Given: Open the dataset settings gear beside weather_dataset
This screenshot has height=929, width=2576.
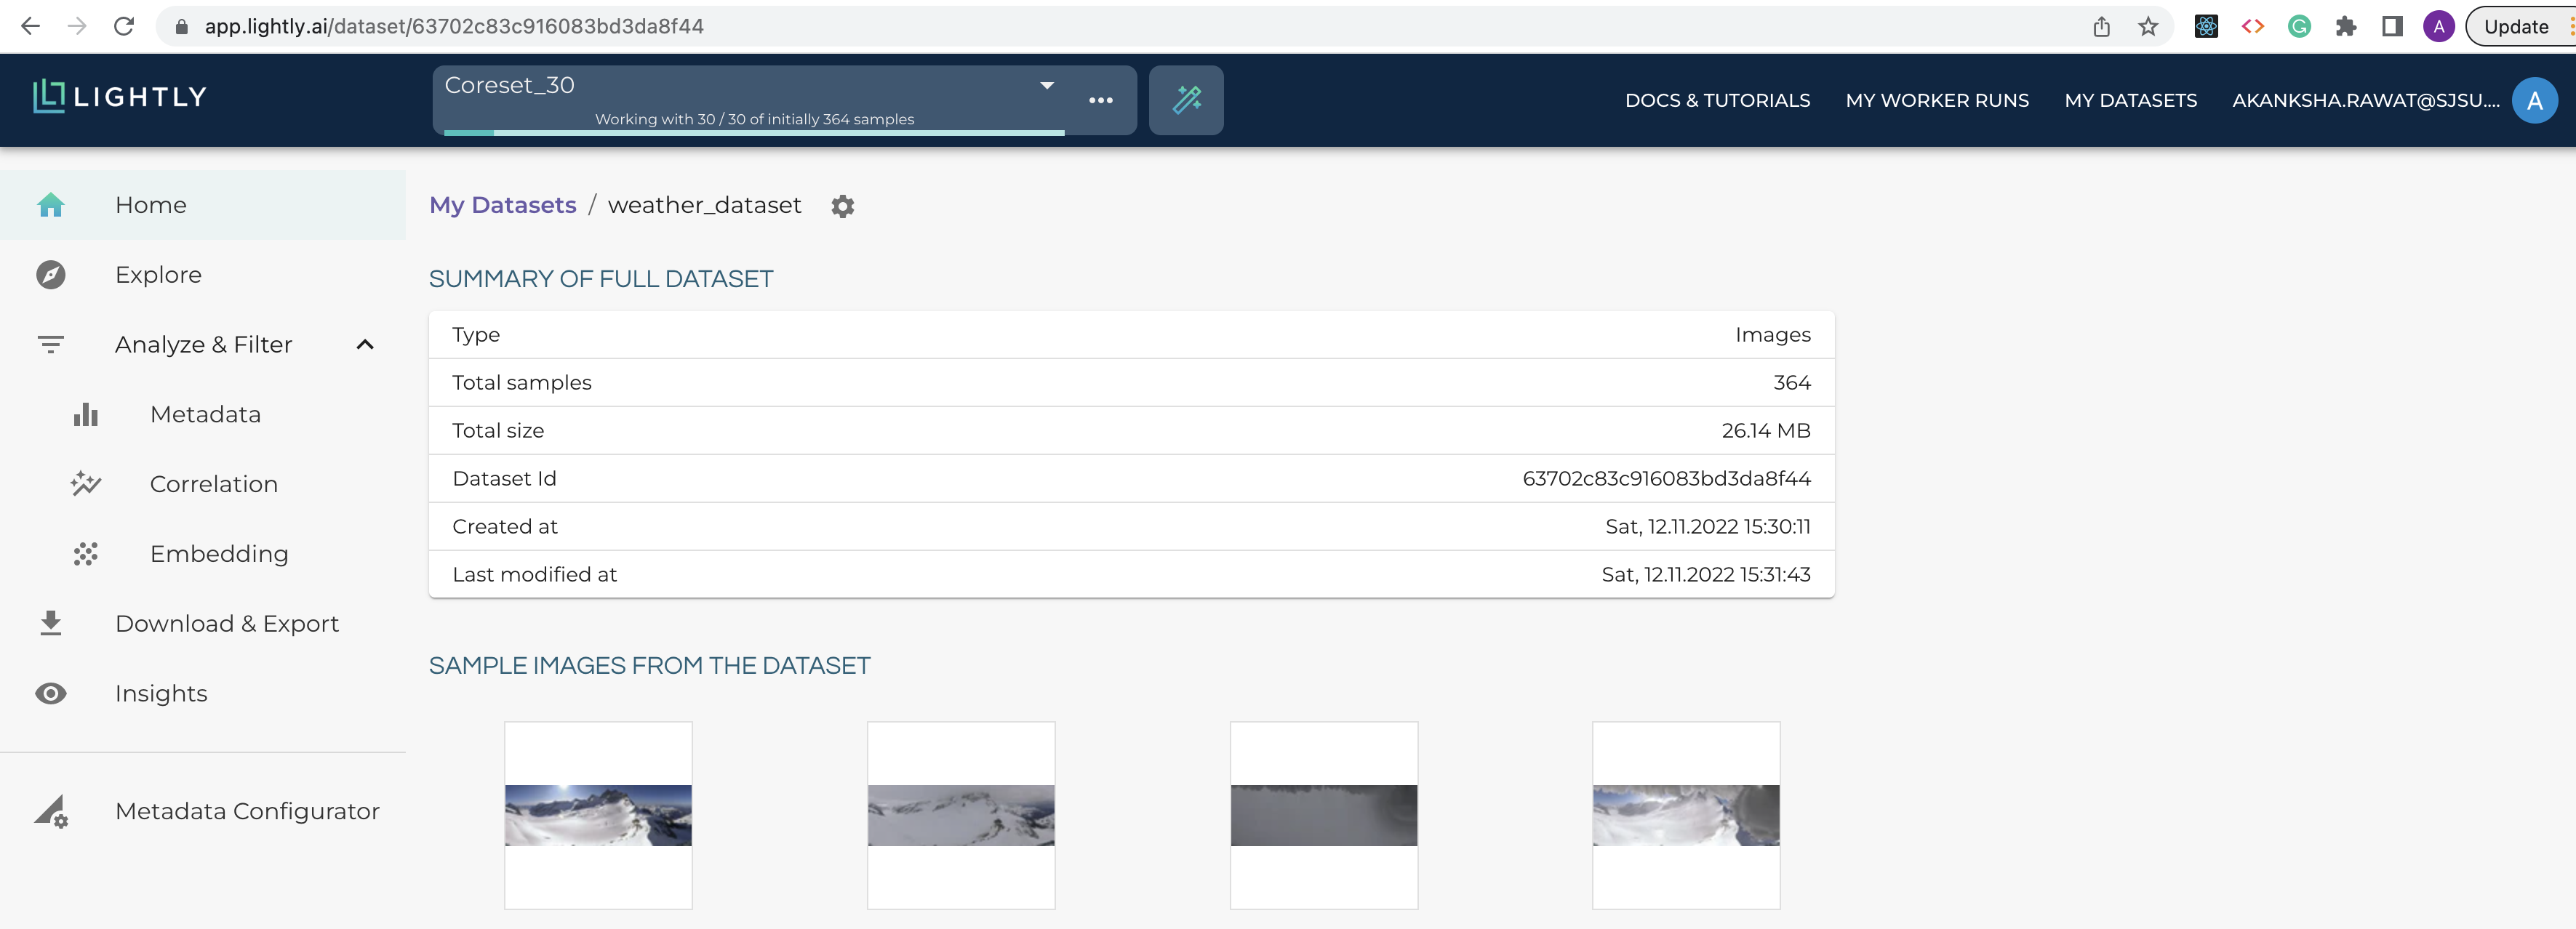Looking at the screenshot, I should click(x=843, y=206).
